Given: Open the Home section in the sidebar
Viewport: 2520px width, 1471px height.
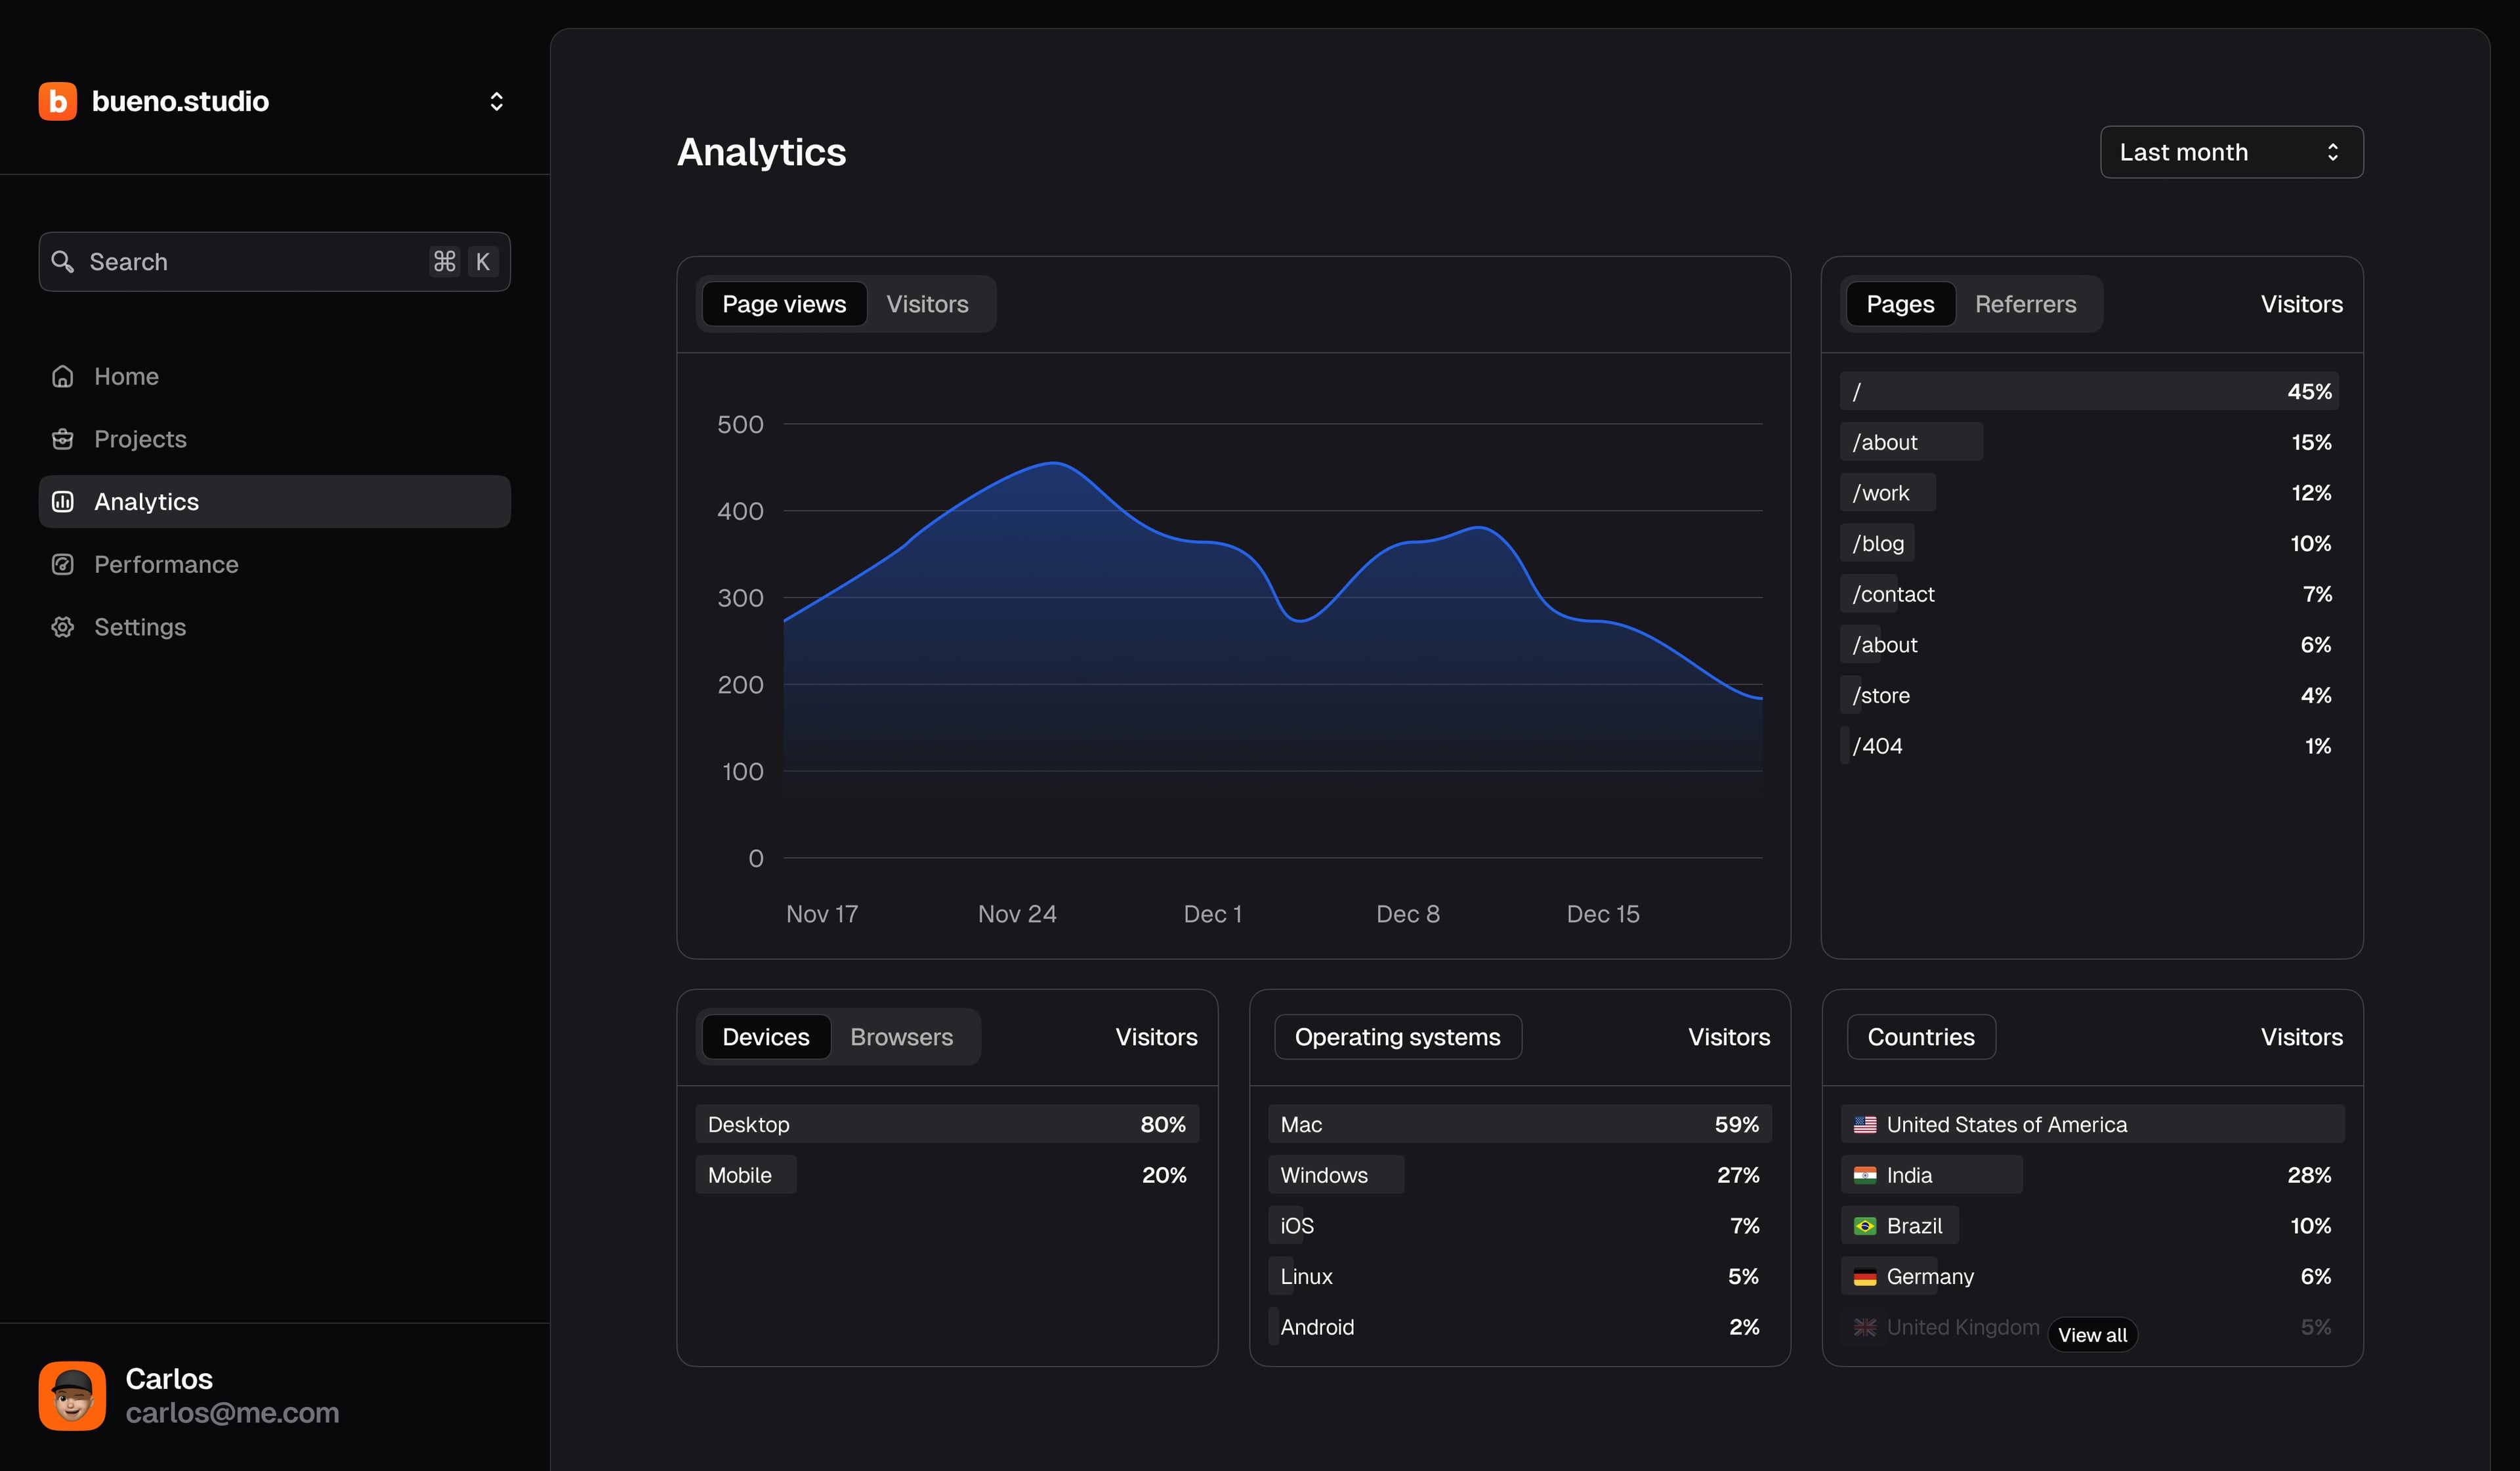Looking at the screenshot, I should 126,376.
